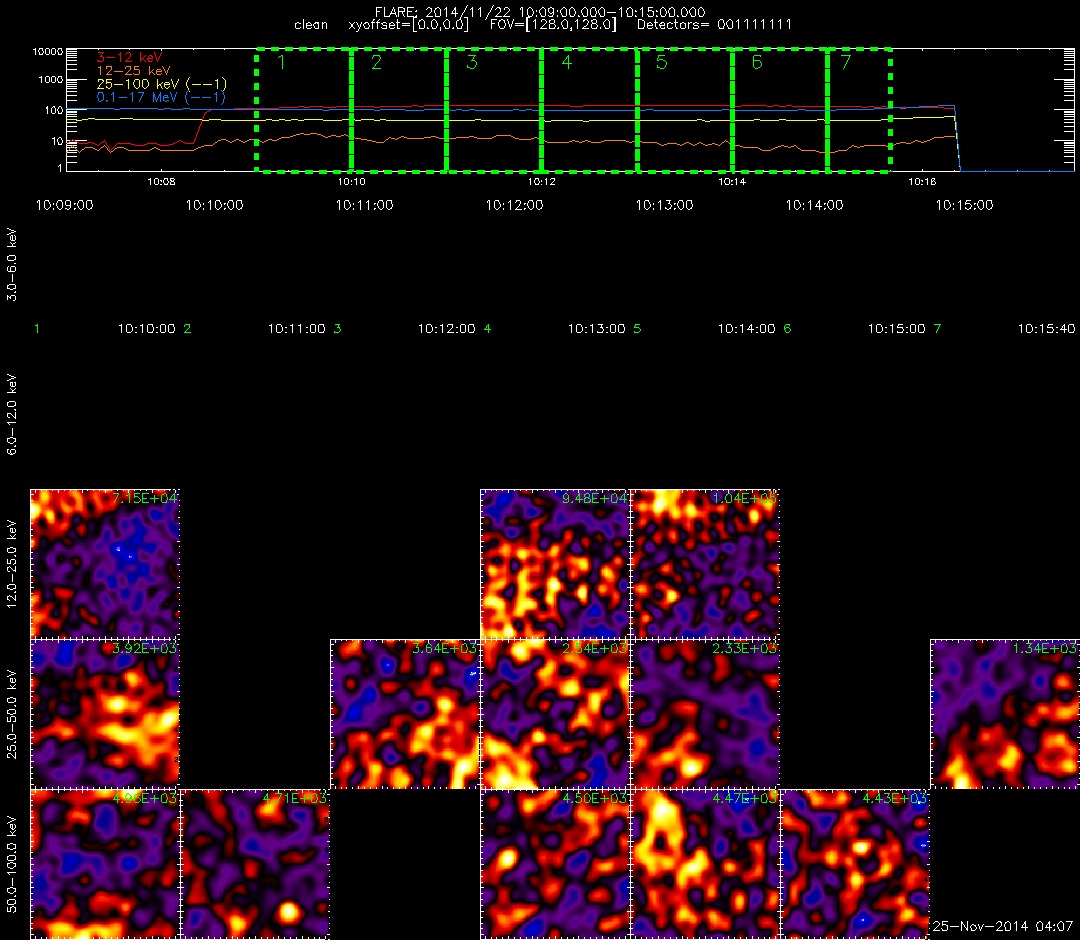Click interval number 5 inside the light curve plot
Image resolution: width=1080 pixels, height=940 pixels.
661,62
